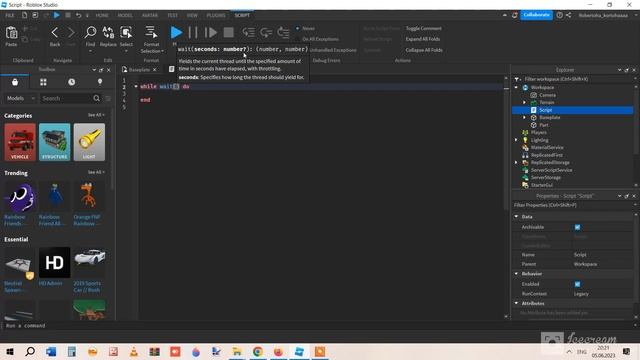The height and width of the screenshot is (360, 640).
Task: Open the Creations tab in Toolbox
Action: (x=100, y=82)
